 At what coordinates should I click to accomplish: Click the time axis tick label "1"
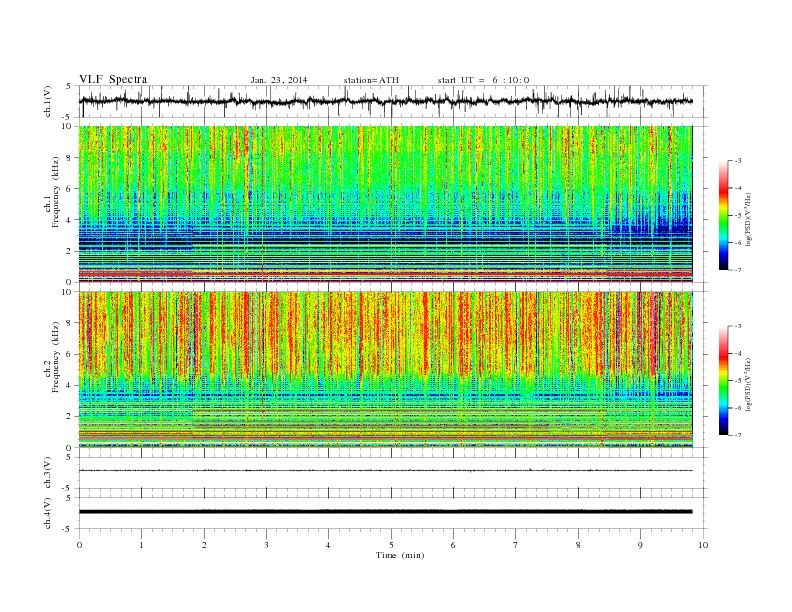click(x=141, y=545)
